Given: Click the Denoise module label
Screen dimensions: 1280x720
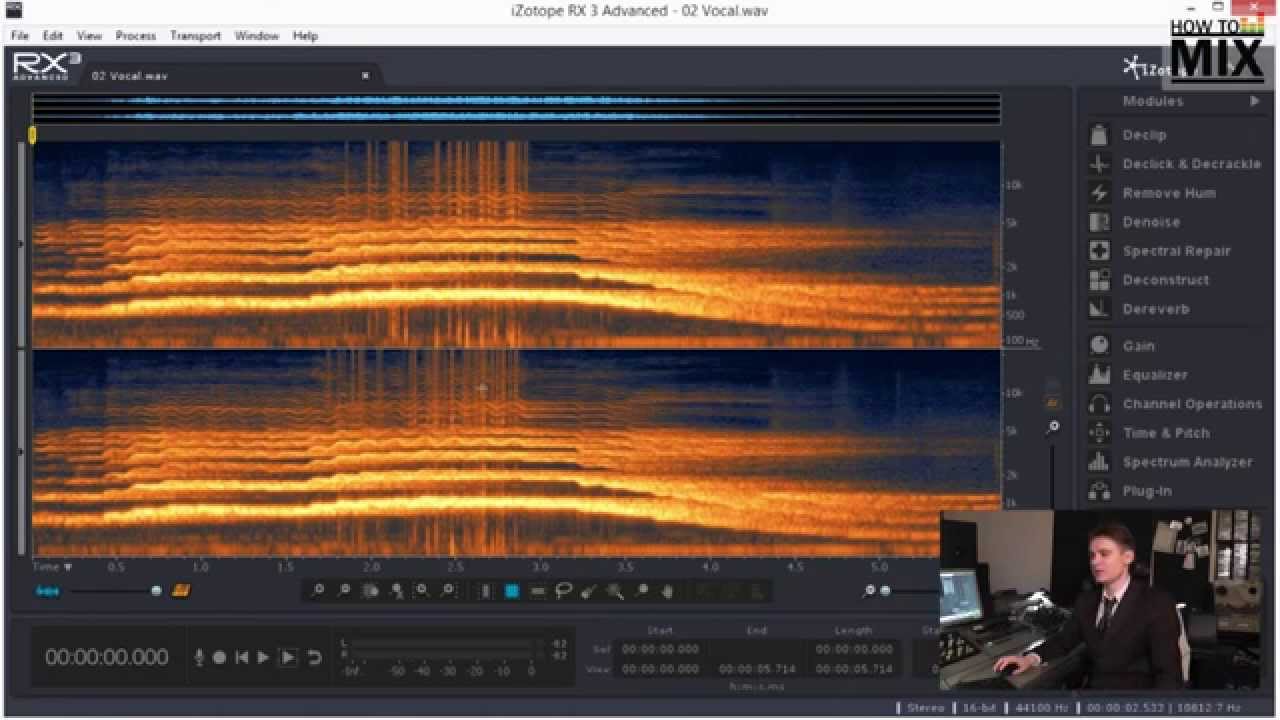Looking at the screenshot, I should pyautogui.click(x=1151, y=222).
